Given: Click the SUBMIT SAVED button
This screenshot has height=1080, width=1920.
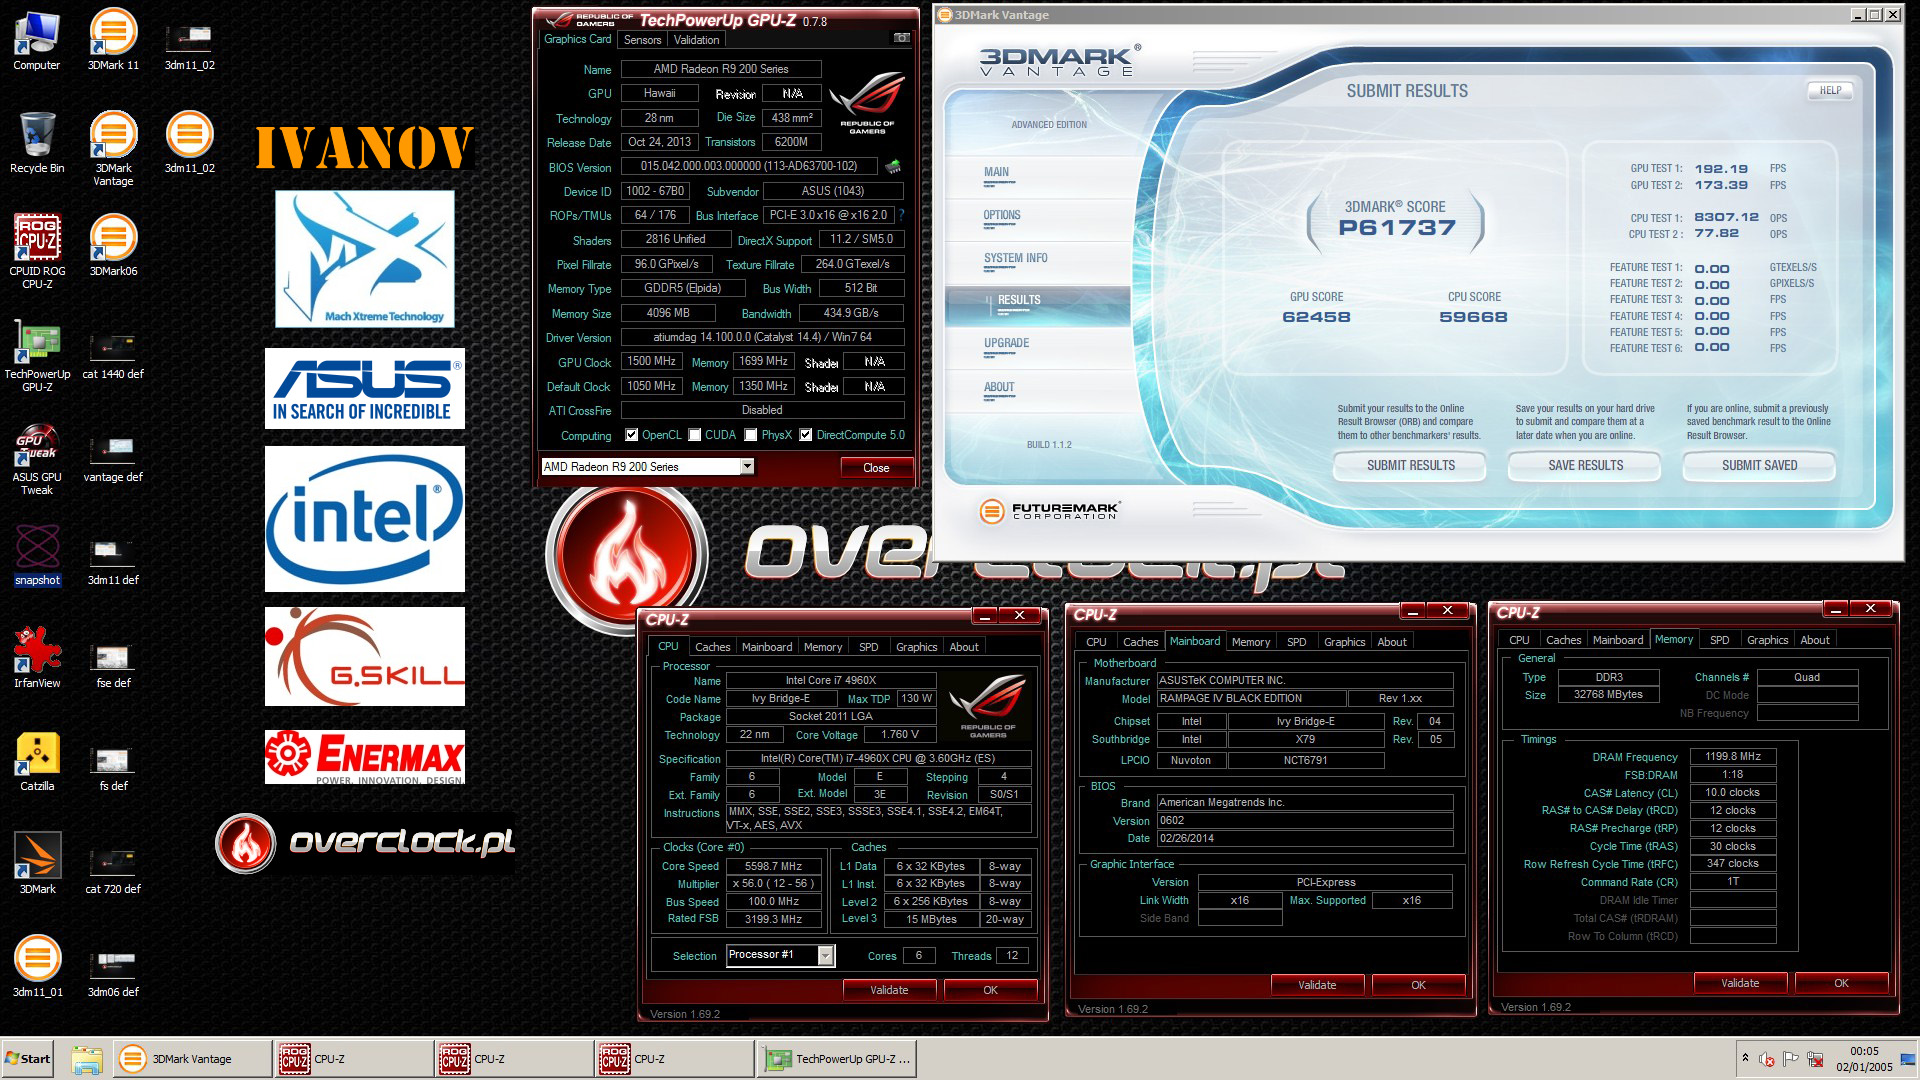Looking at the screenshot, I should pos(1759,466).
